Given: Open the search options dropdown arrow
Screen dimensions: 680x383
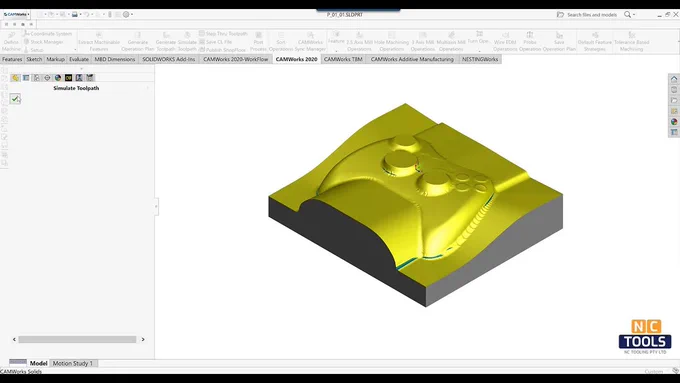Looking at the screenshot, I should click(634, 15).
